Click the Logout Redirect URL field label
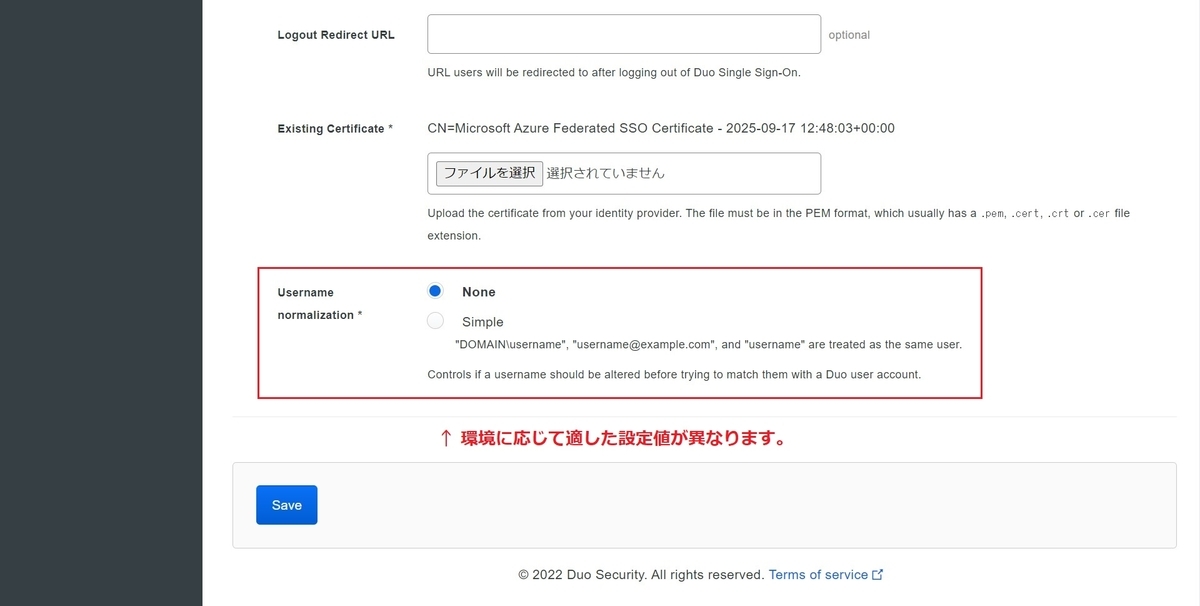 click(x=336, y=35)
